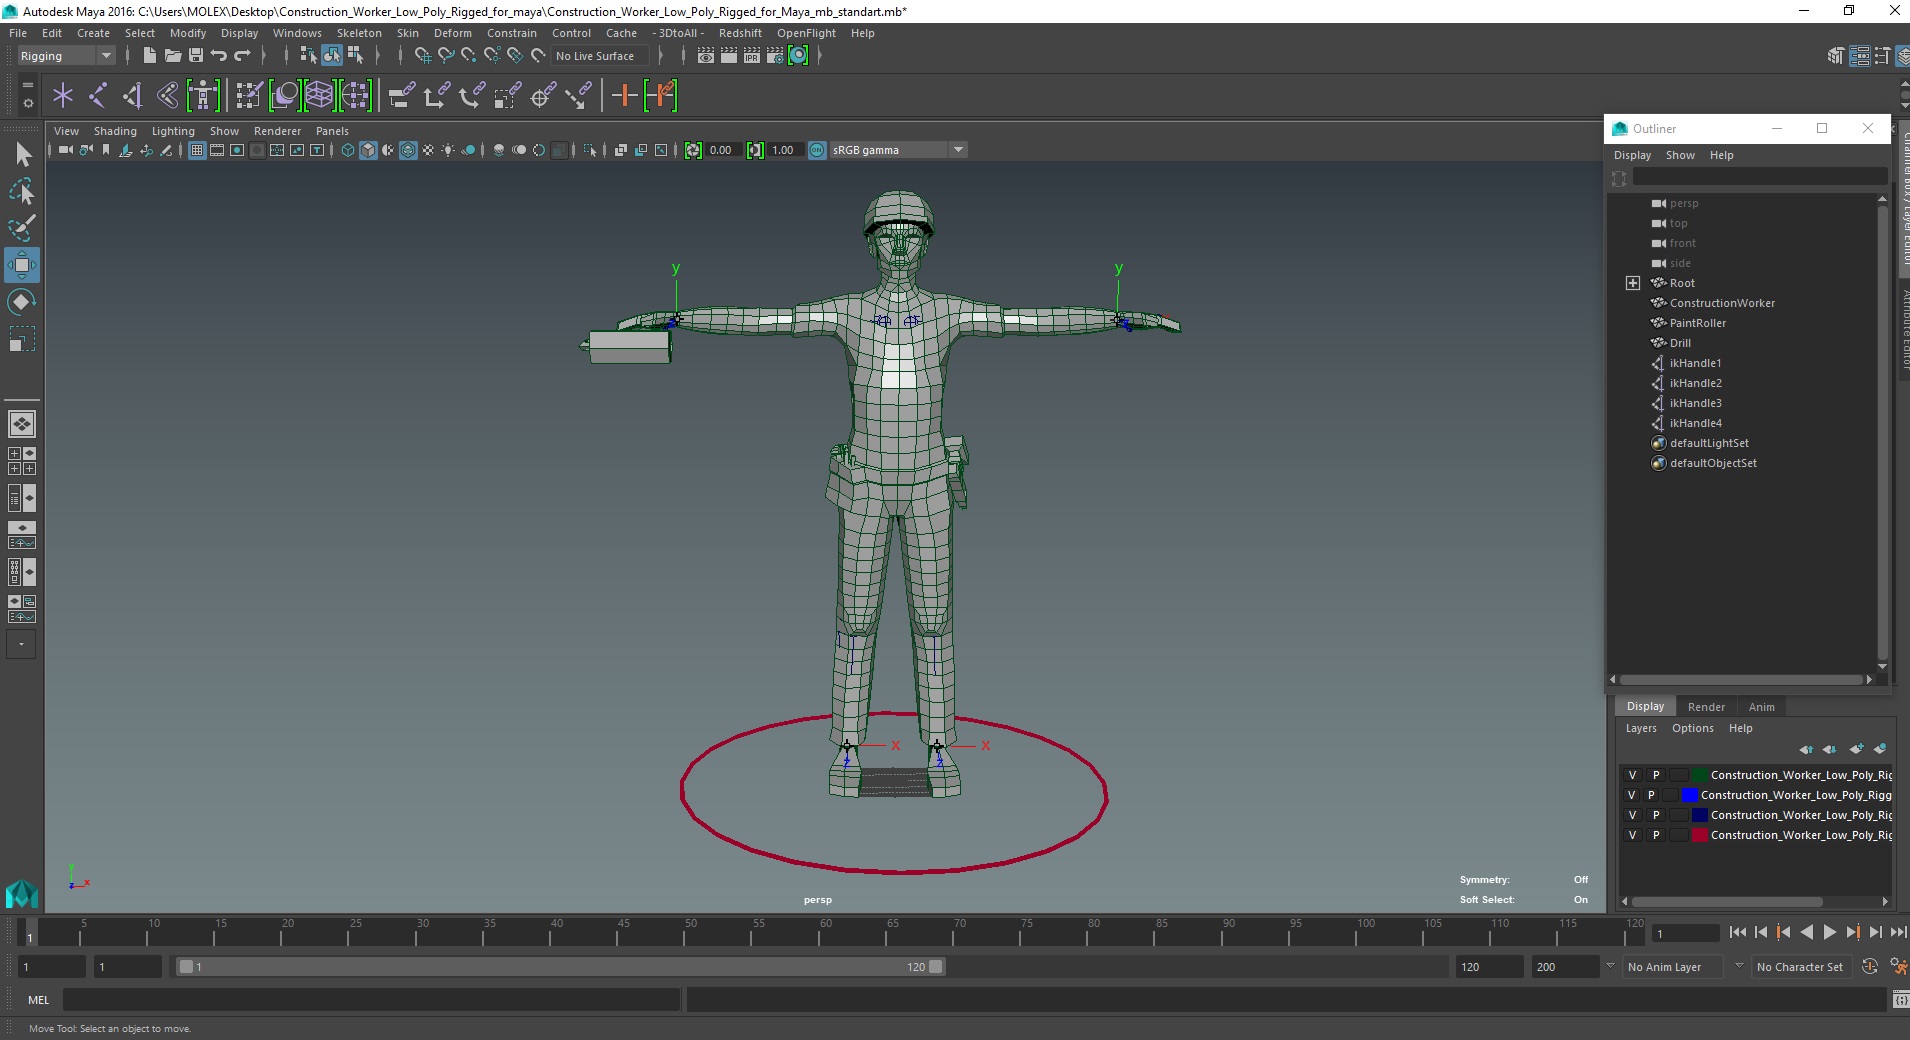1910x1040 pixels.
Task: Click the Set Key orange plus icon
Action: point(625,96)
